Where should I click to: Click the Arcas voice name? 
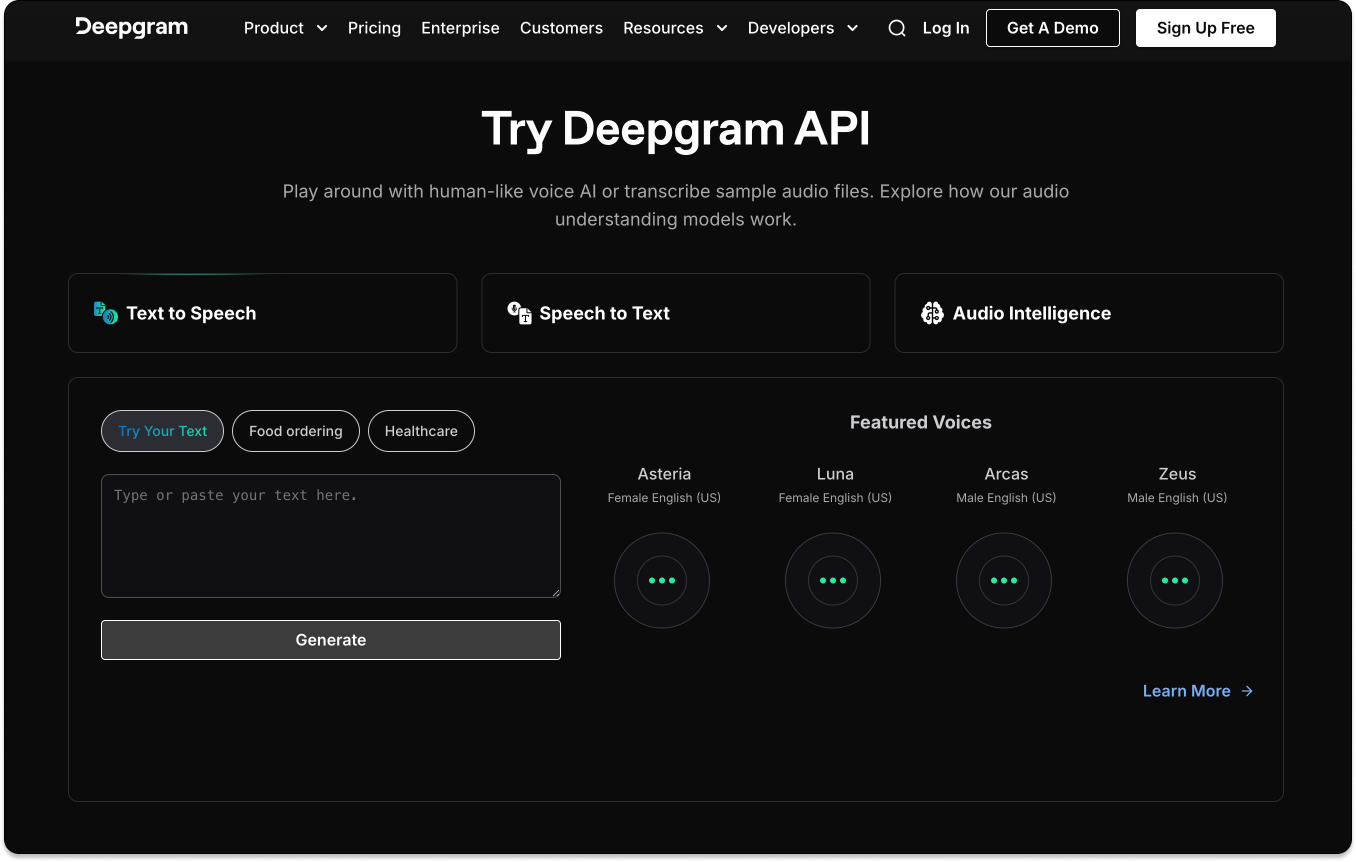1006,474
